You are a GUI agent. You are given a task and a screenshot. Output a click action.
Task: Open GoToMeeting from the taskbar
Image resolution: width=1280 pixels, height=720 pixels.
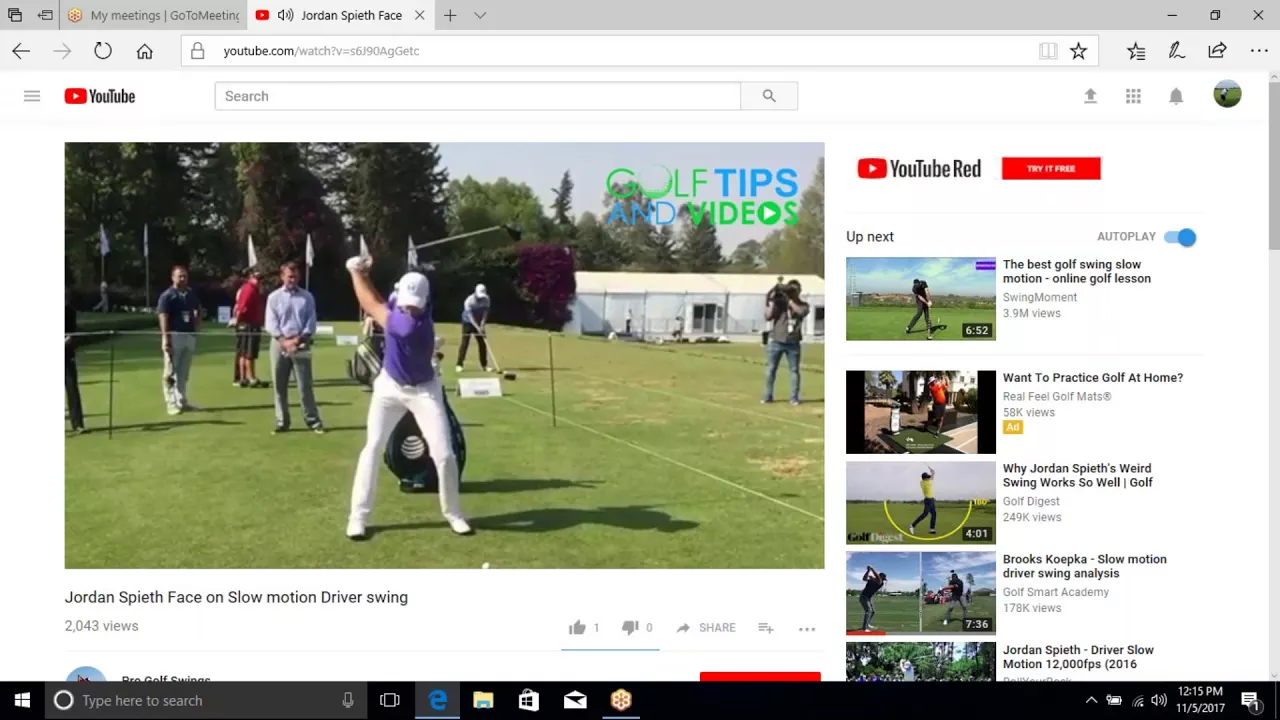pyautogui.click(x=621, y=700)
